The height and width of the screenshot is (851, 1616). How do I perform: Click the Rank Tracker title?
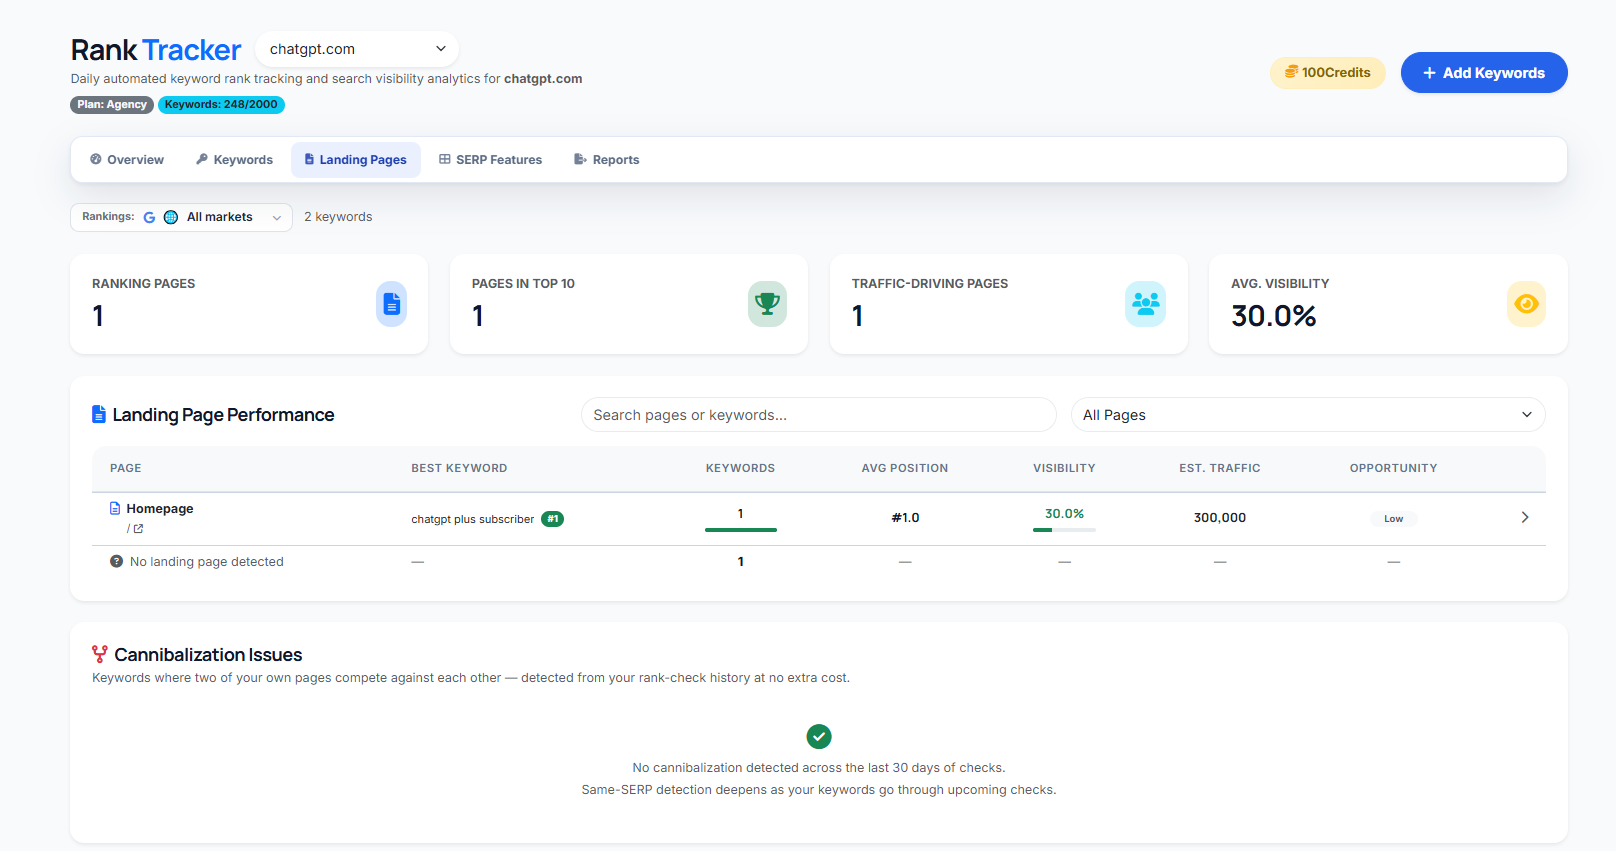[x=156, y=50]
